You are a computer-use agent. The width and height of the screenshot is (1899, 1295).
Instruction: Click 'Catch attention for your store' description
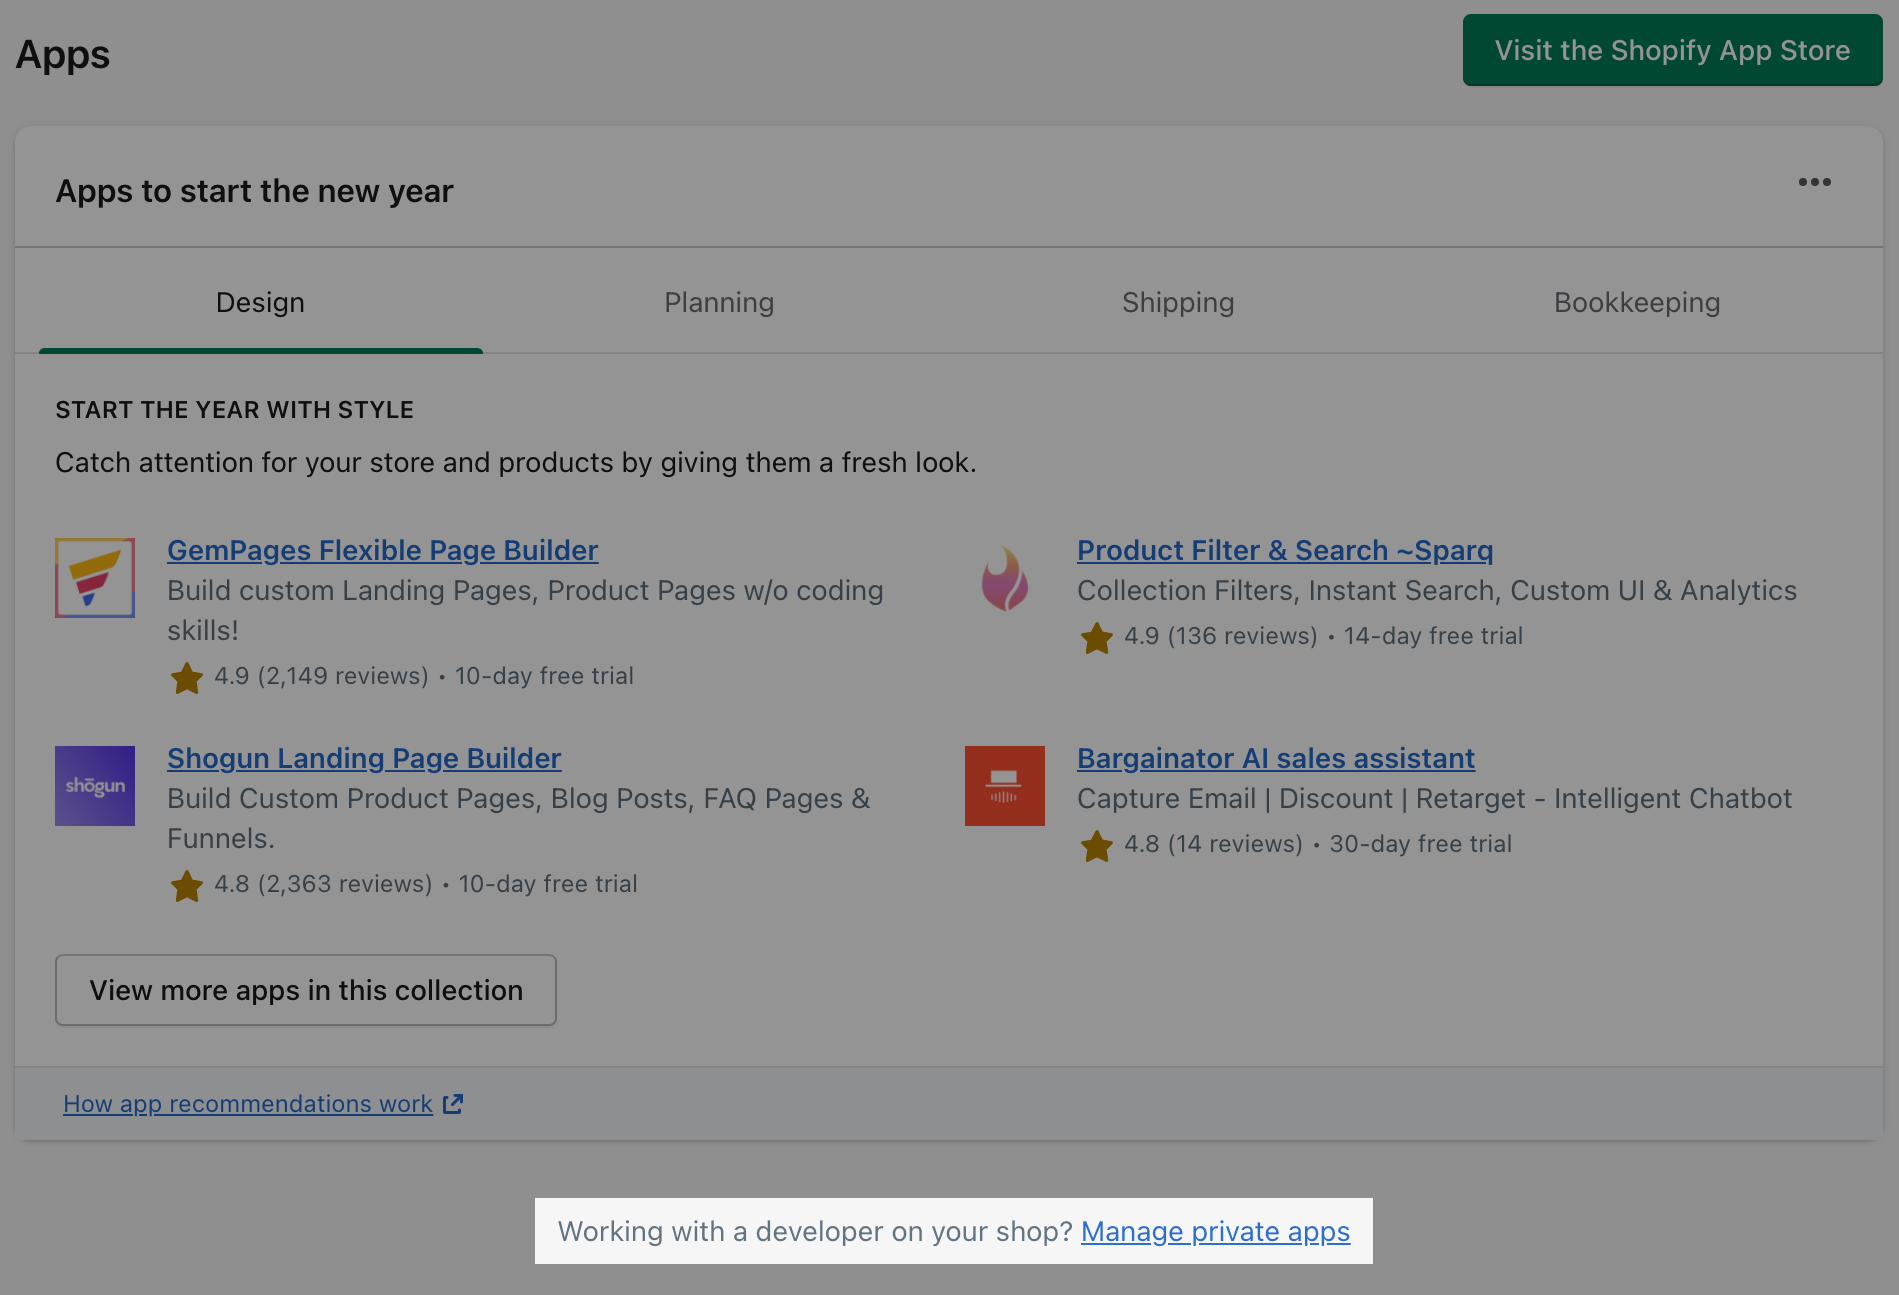point(516,462)
